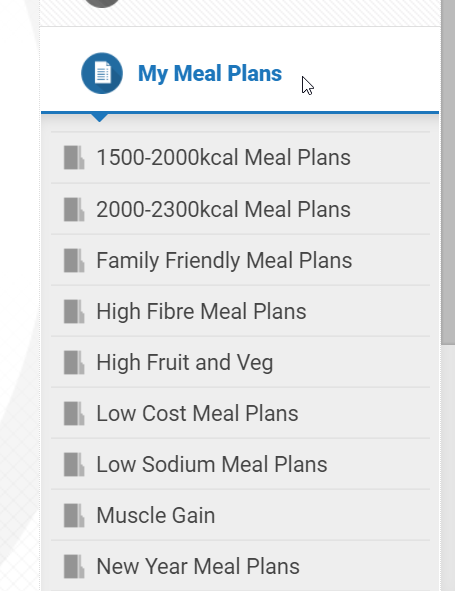Click the folder icon next to High Fibre Meal Plans
Image resolution: width=455 pixels, height=591 pixels.
click(74, 311)
